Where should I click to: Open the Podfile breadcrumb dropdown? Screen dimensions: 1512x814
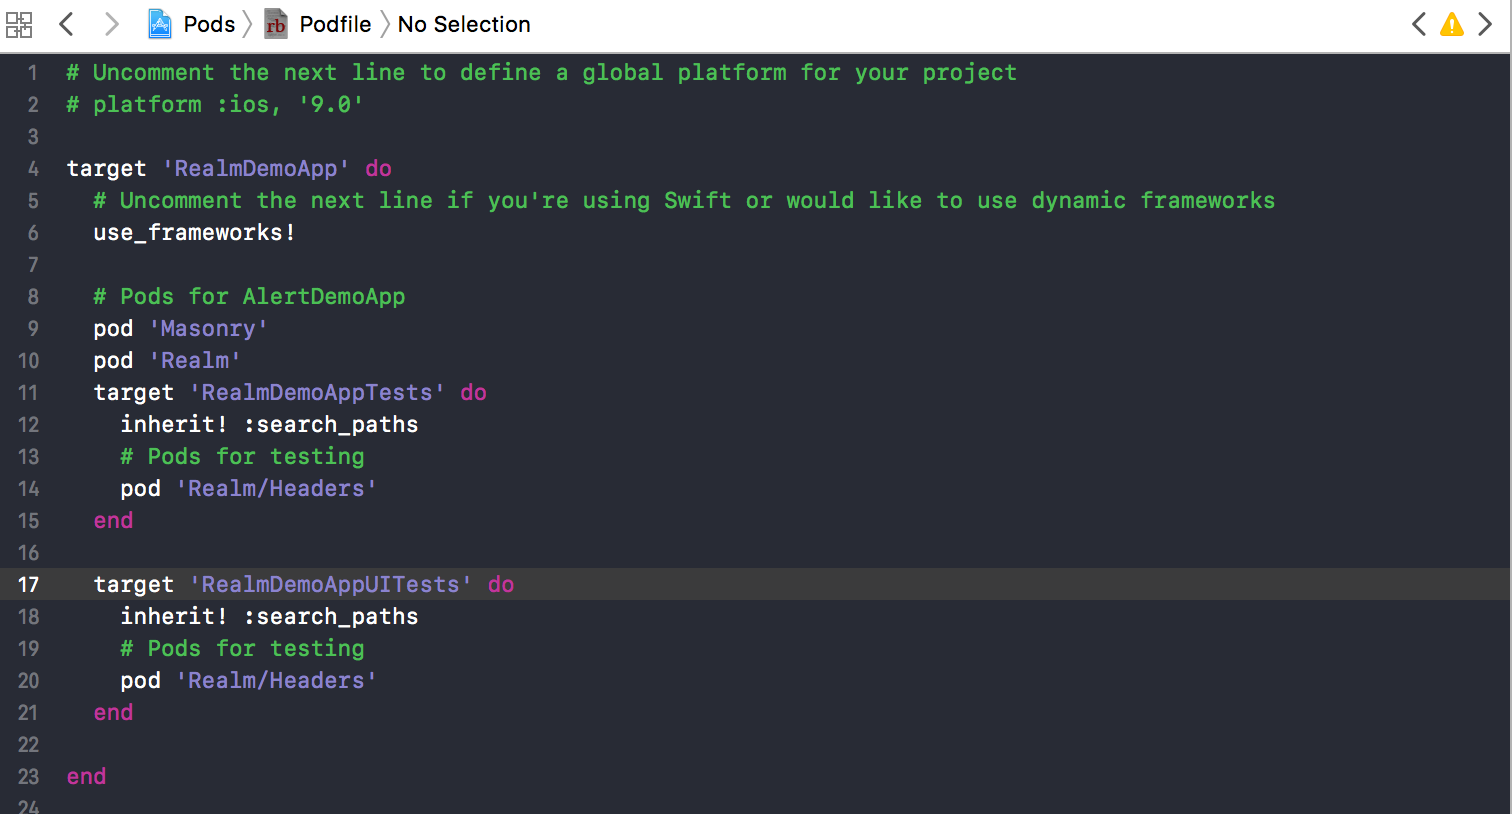pyautogui.click(x=335, y=24)
